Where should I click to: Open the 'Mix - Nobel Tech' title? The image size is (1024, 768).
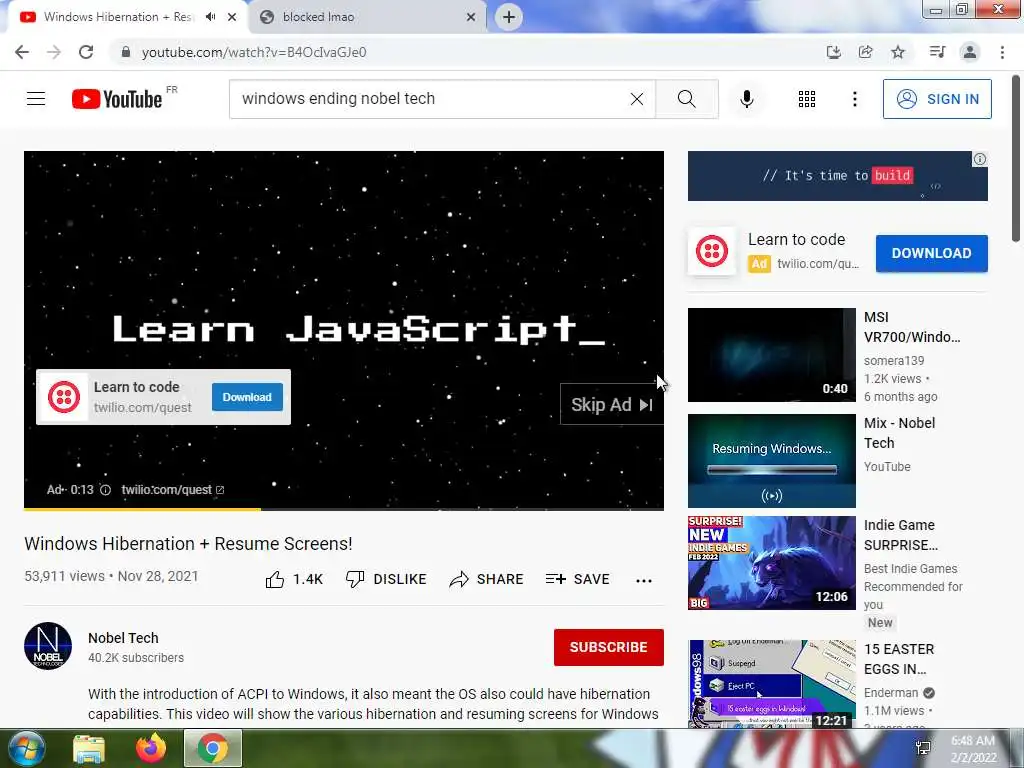pyautogui.click(x=899, y=433)
